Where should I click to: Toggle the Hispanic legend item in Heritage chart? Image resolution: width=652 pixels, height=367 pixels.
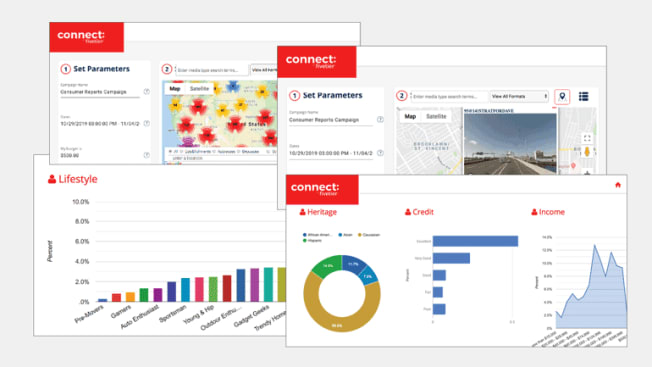[x=312, y=241]
